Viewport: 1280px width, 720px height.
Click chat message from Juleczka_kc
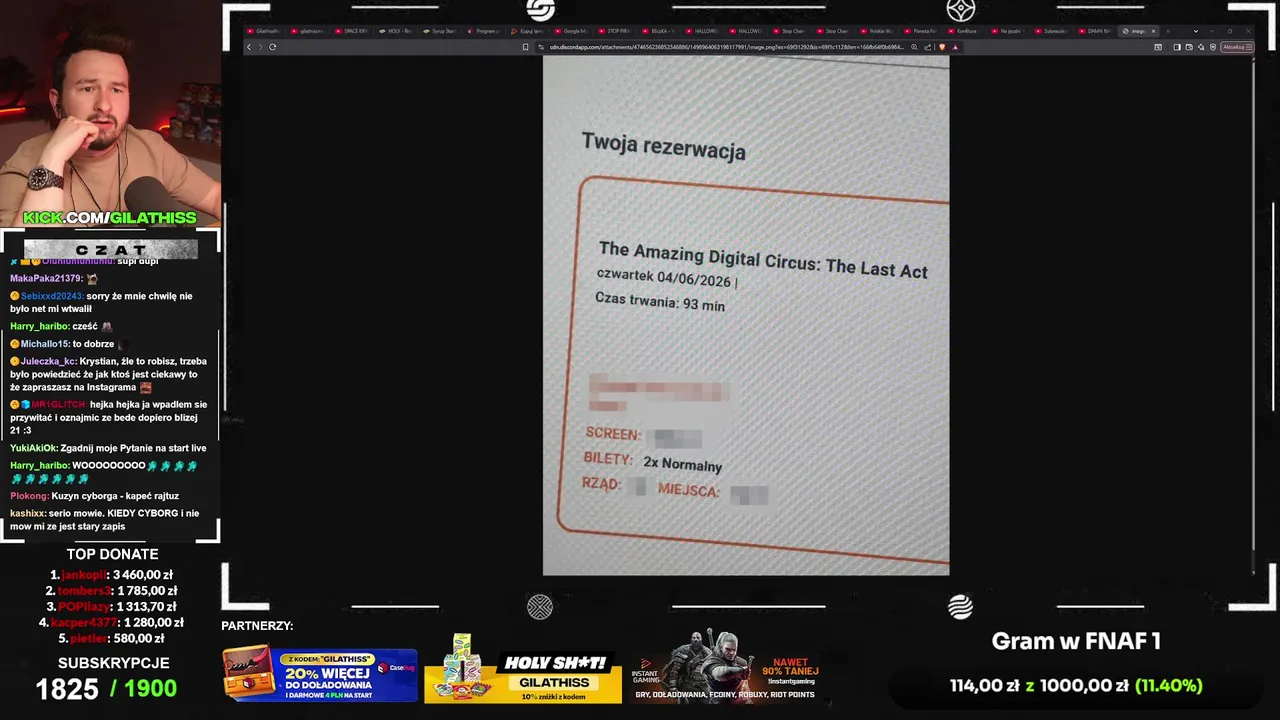coord(108,374)
